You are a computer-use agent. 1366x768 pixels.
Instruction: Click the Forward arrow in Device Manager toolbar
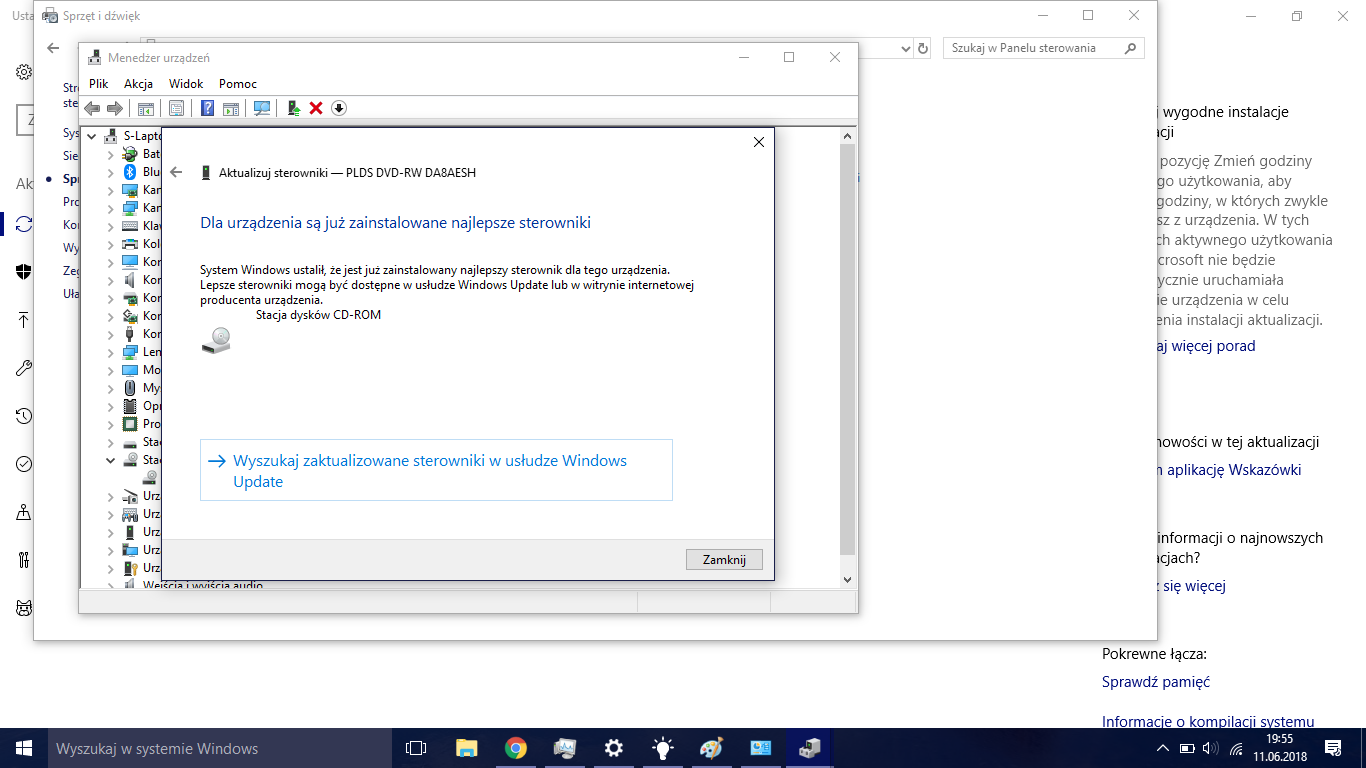pyautogui.click(x=115, y=108)
